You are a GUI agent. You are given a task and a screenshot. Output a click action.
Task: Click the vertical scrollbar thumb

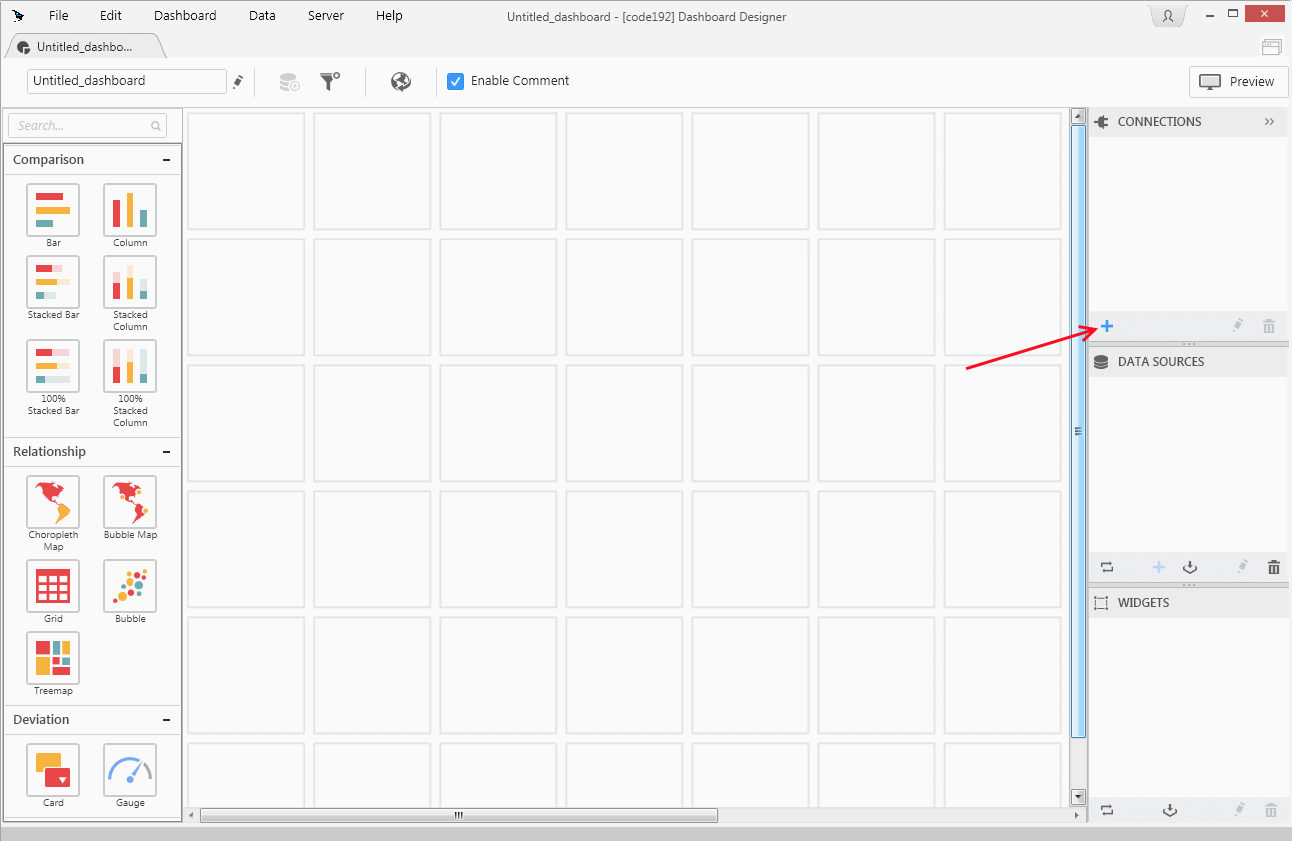[1078, 432]
